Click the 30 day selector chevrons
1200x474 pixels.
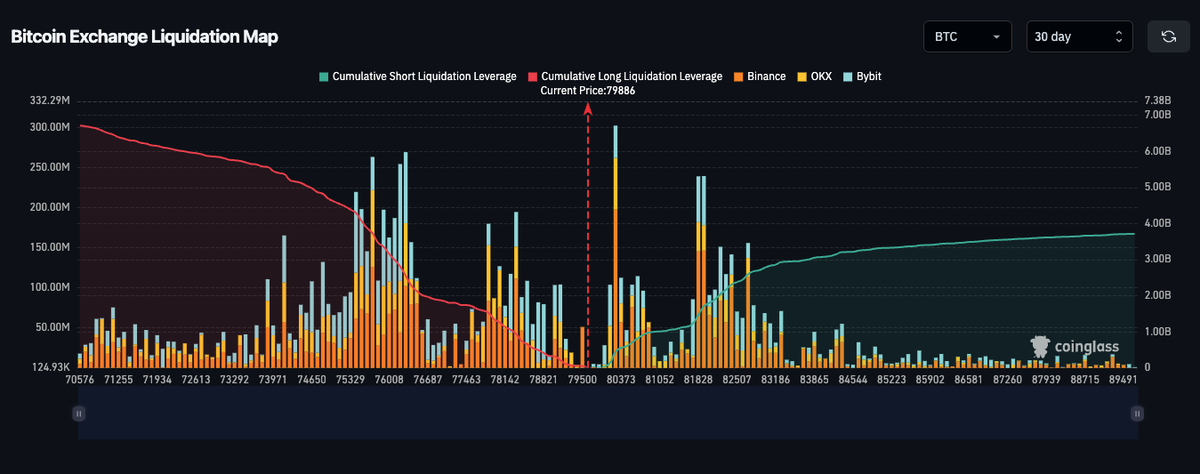1118,37
